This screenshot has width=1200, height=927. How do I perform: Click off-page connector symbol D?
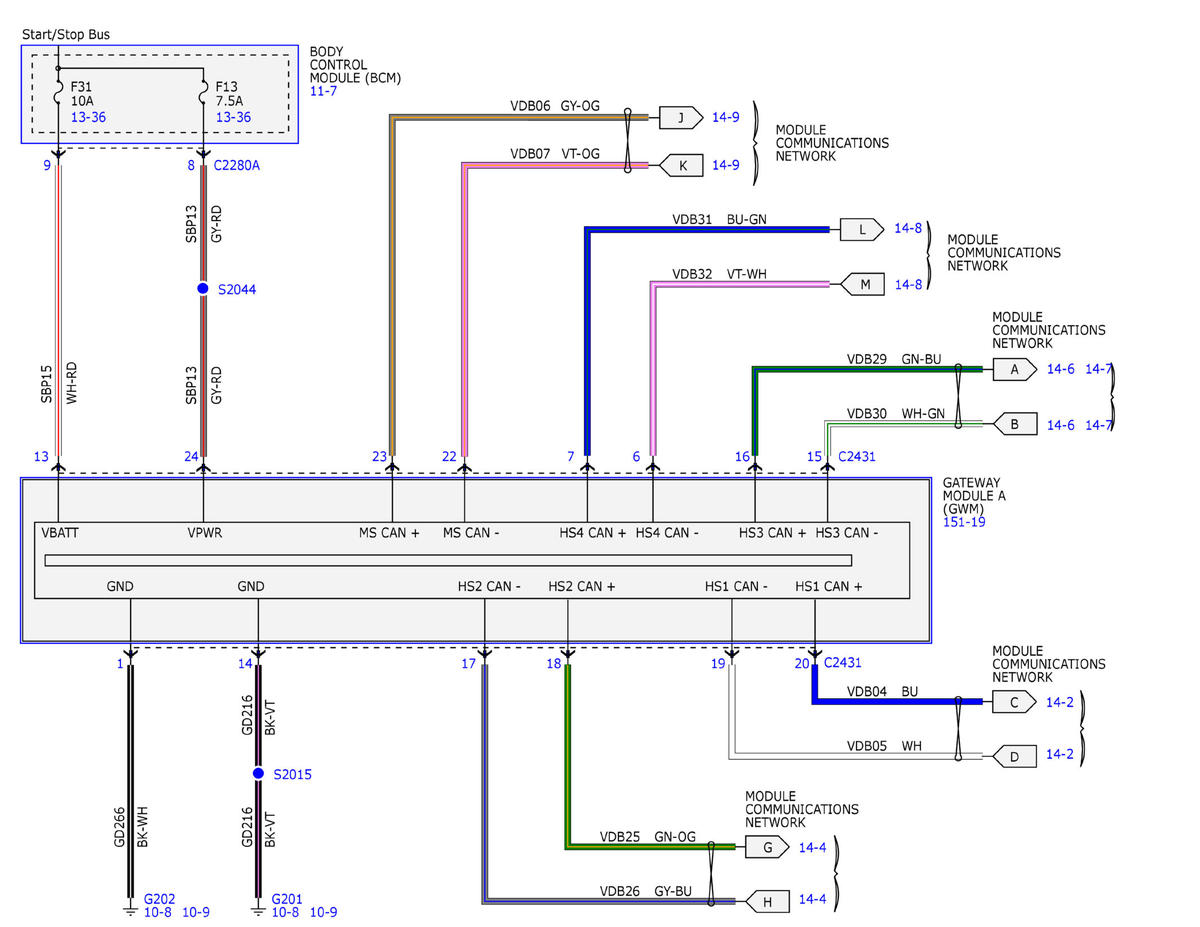coord(1014,756)
